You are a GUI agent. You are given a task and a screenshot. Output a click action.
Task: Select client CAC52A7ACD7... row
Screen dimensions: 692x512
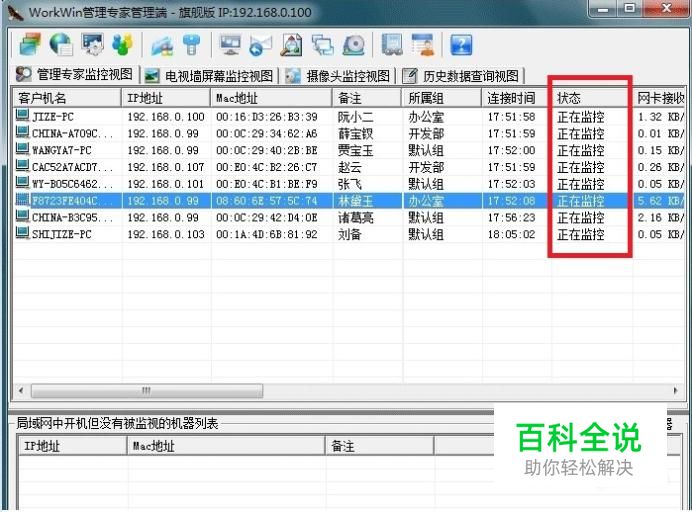click(x=349, y=167)
